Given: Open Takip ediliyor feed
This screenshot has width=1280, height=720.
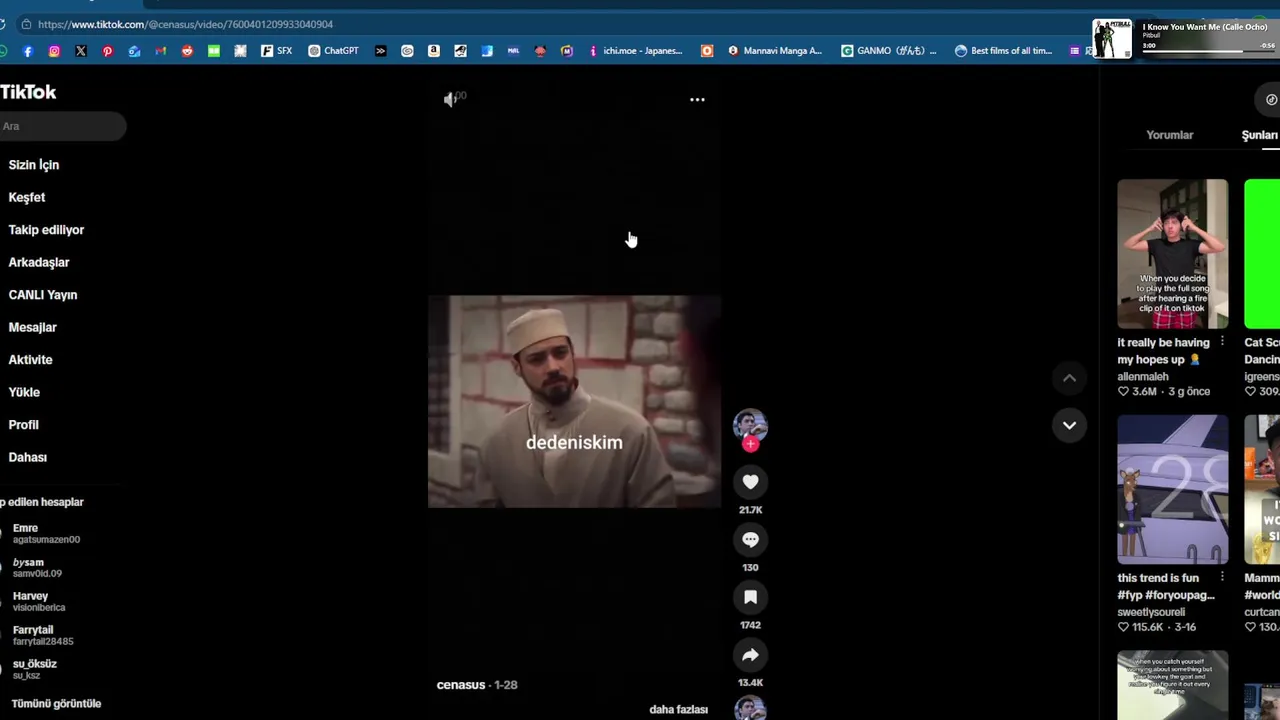Looking at the screenshot, I should tap(46, 230).
